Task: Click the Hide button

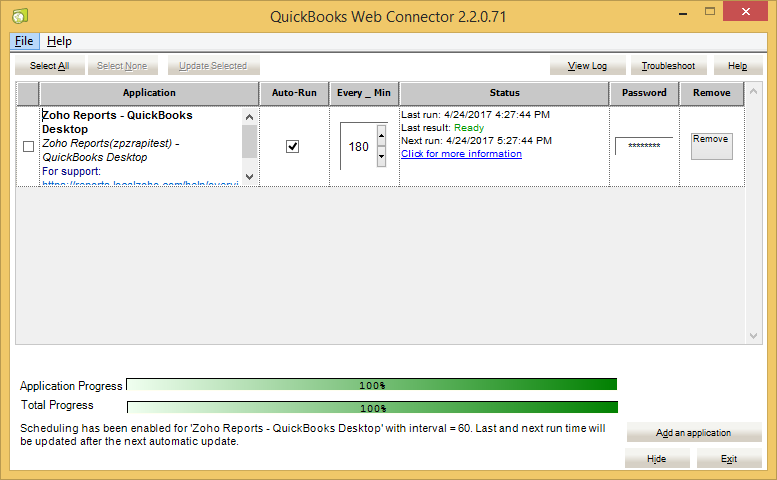Action: pyautogui.click(x=657, y=459)
